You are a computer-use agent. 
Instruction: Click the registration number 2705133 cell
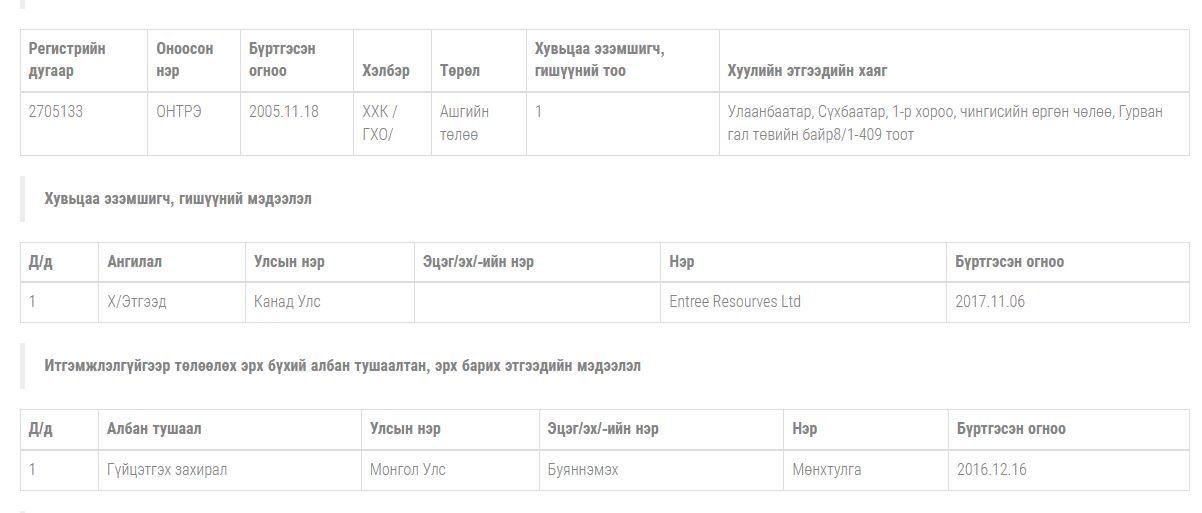pos(56,112)
